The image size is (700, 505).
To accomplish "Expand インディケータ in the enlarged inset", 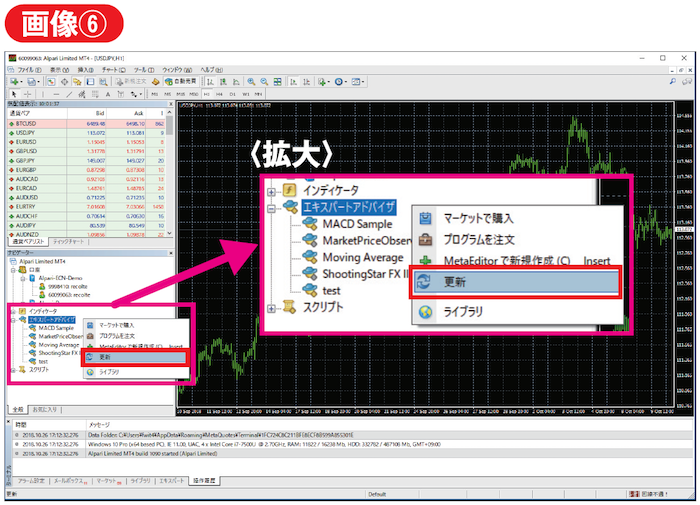I will click(x=271, y=192).
